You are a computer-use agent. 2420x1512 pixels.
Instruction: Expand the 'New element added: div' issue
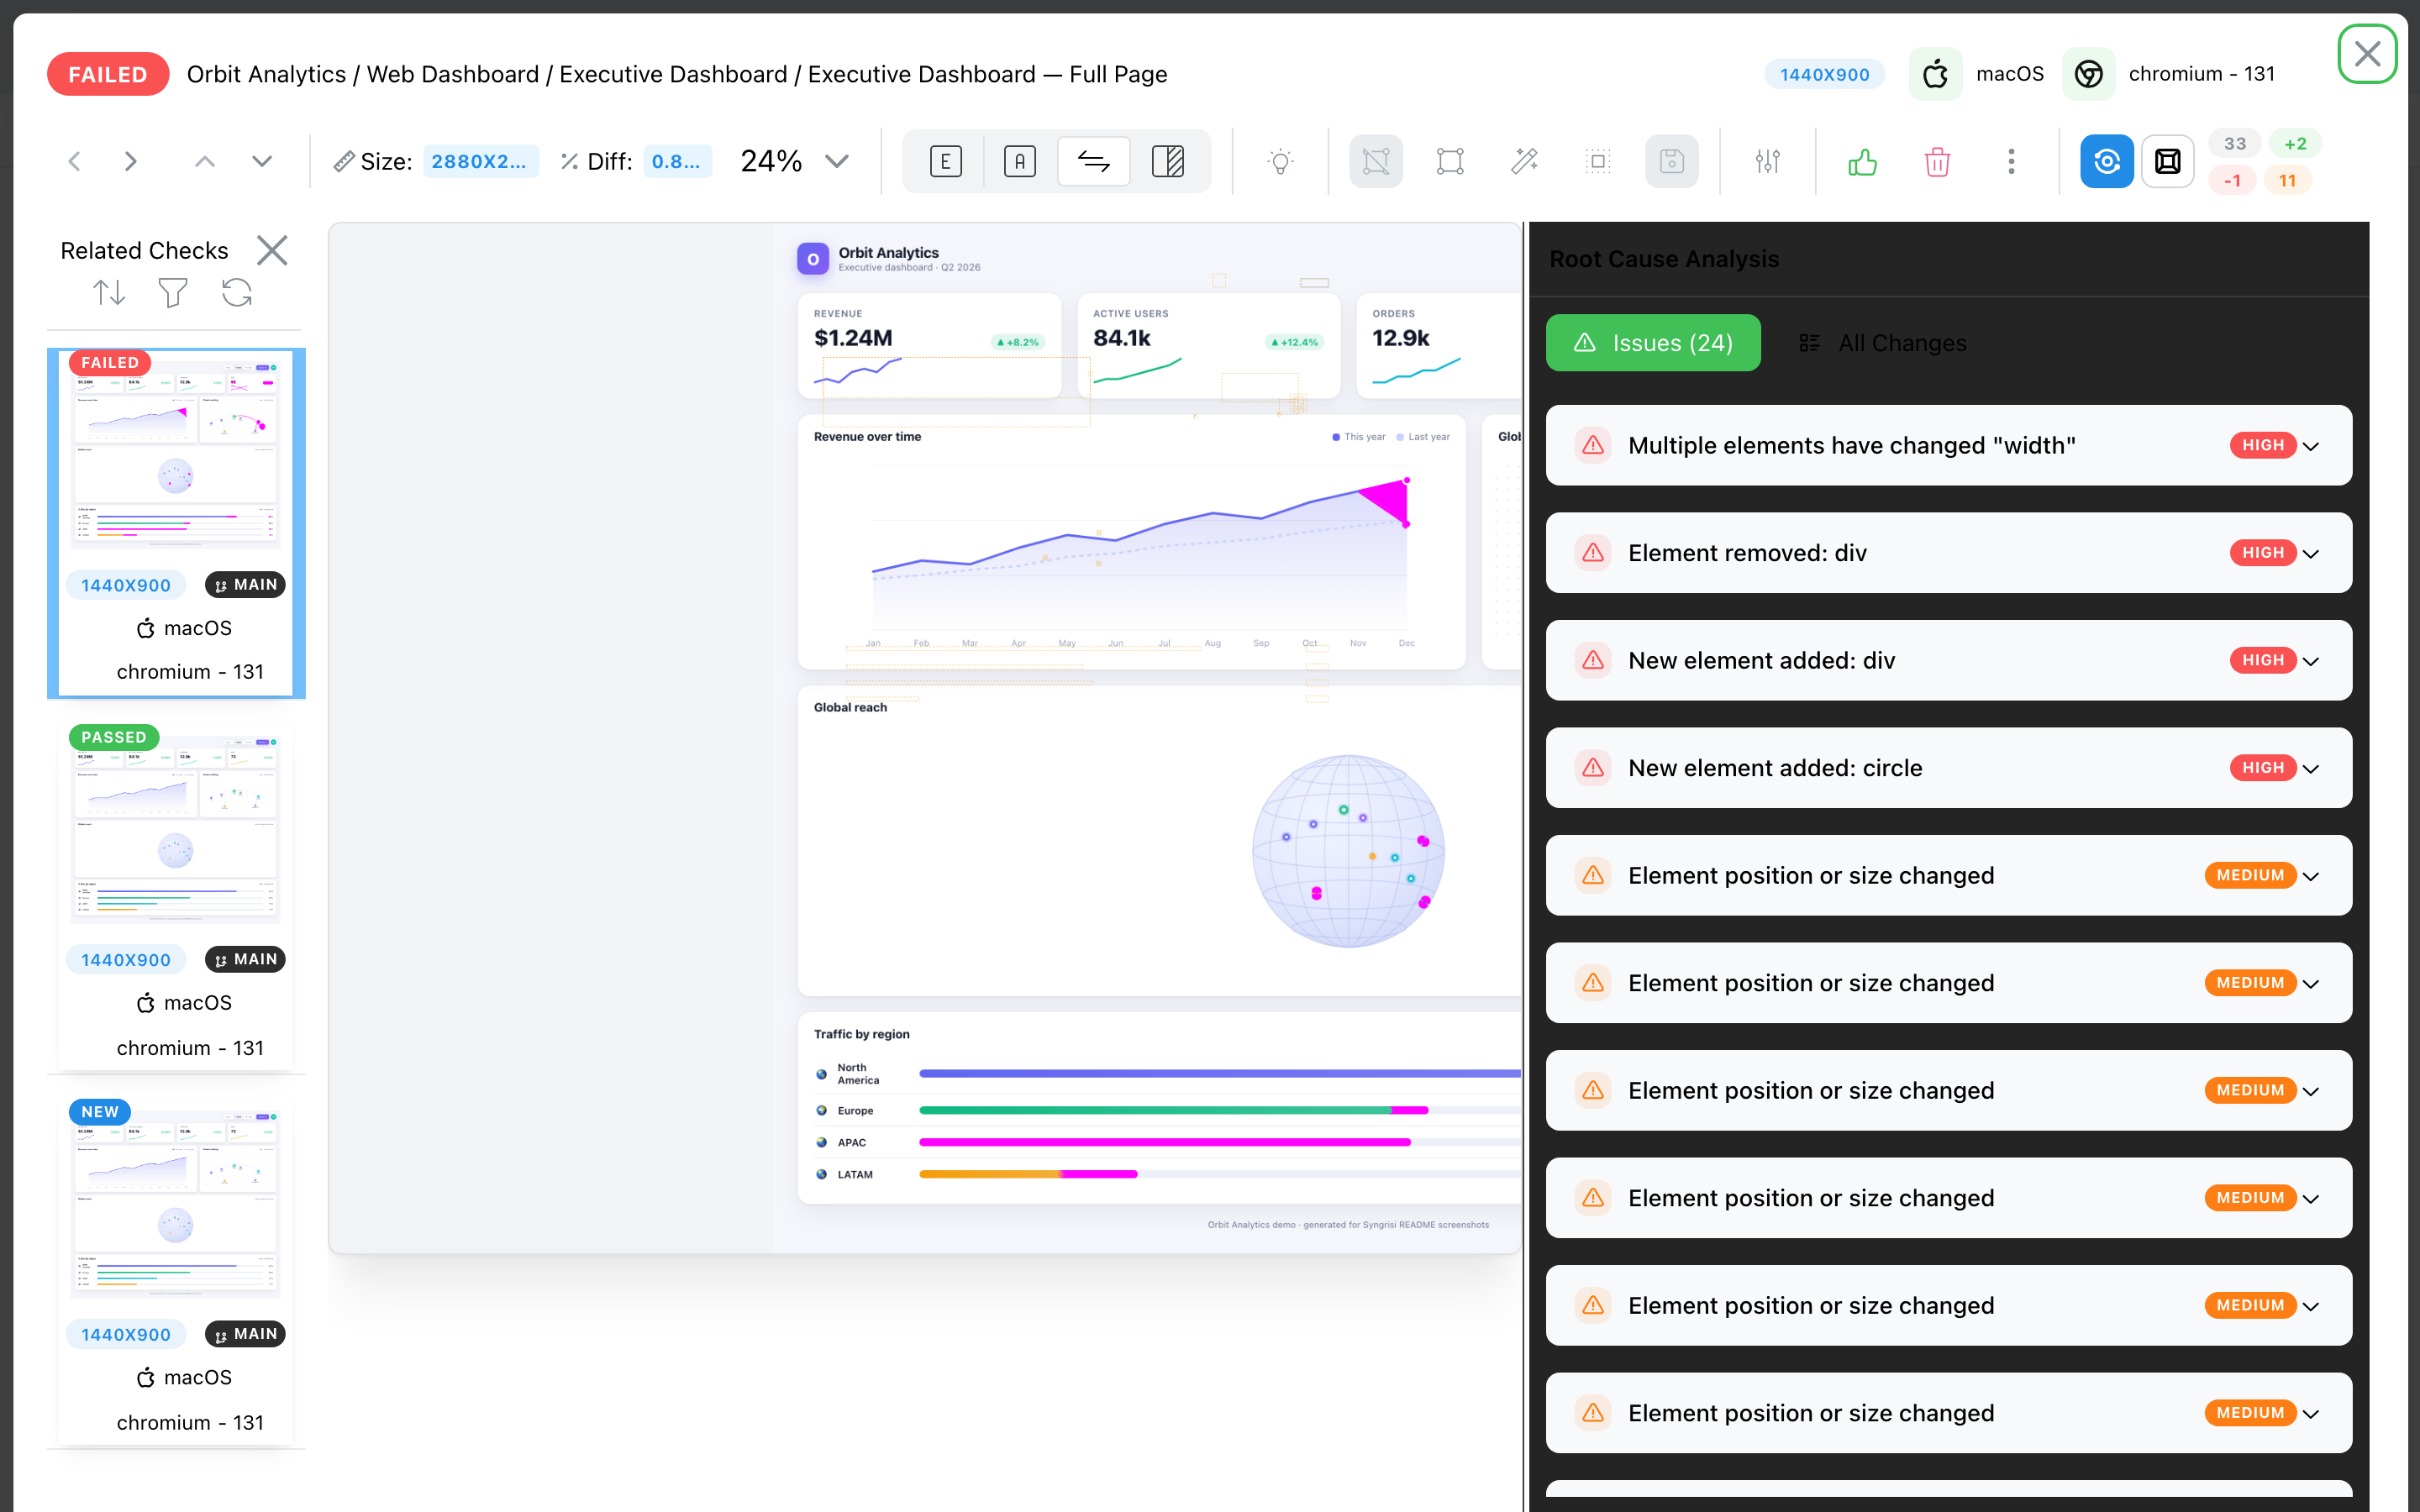pyautogui.click(x=1948, y=660)
